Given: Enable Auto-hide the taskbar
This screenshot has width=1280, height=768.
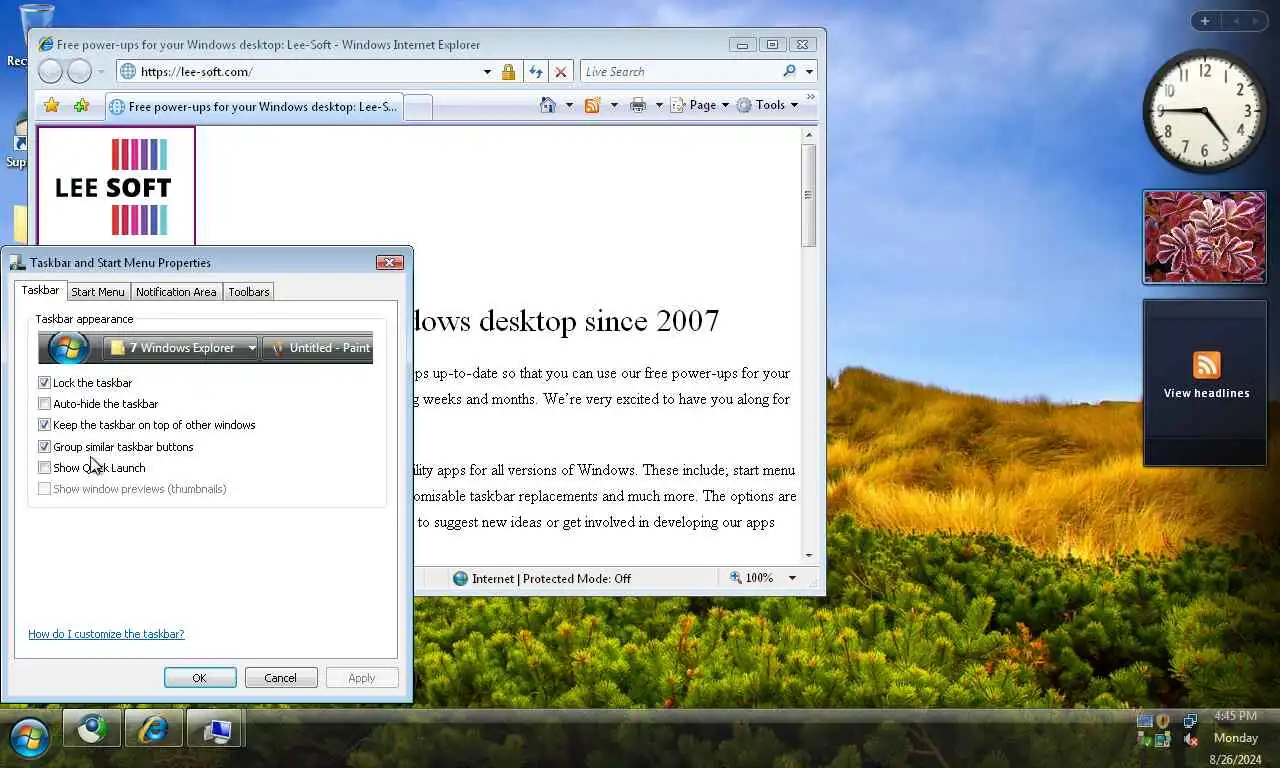Looking at the screenshot, I should pyautogui.click(x=44, y=403).
